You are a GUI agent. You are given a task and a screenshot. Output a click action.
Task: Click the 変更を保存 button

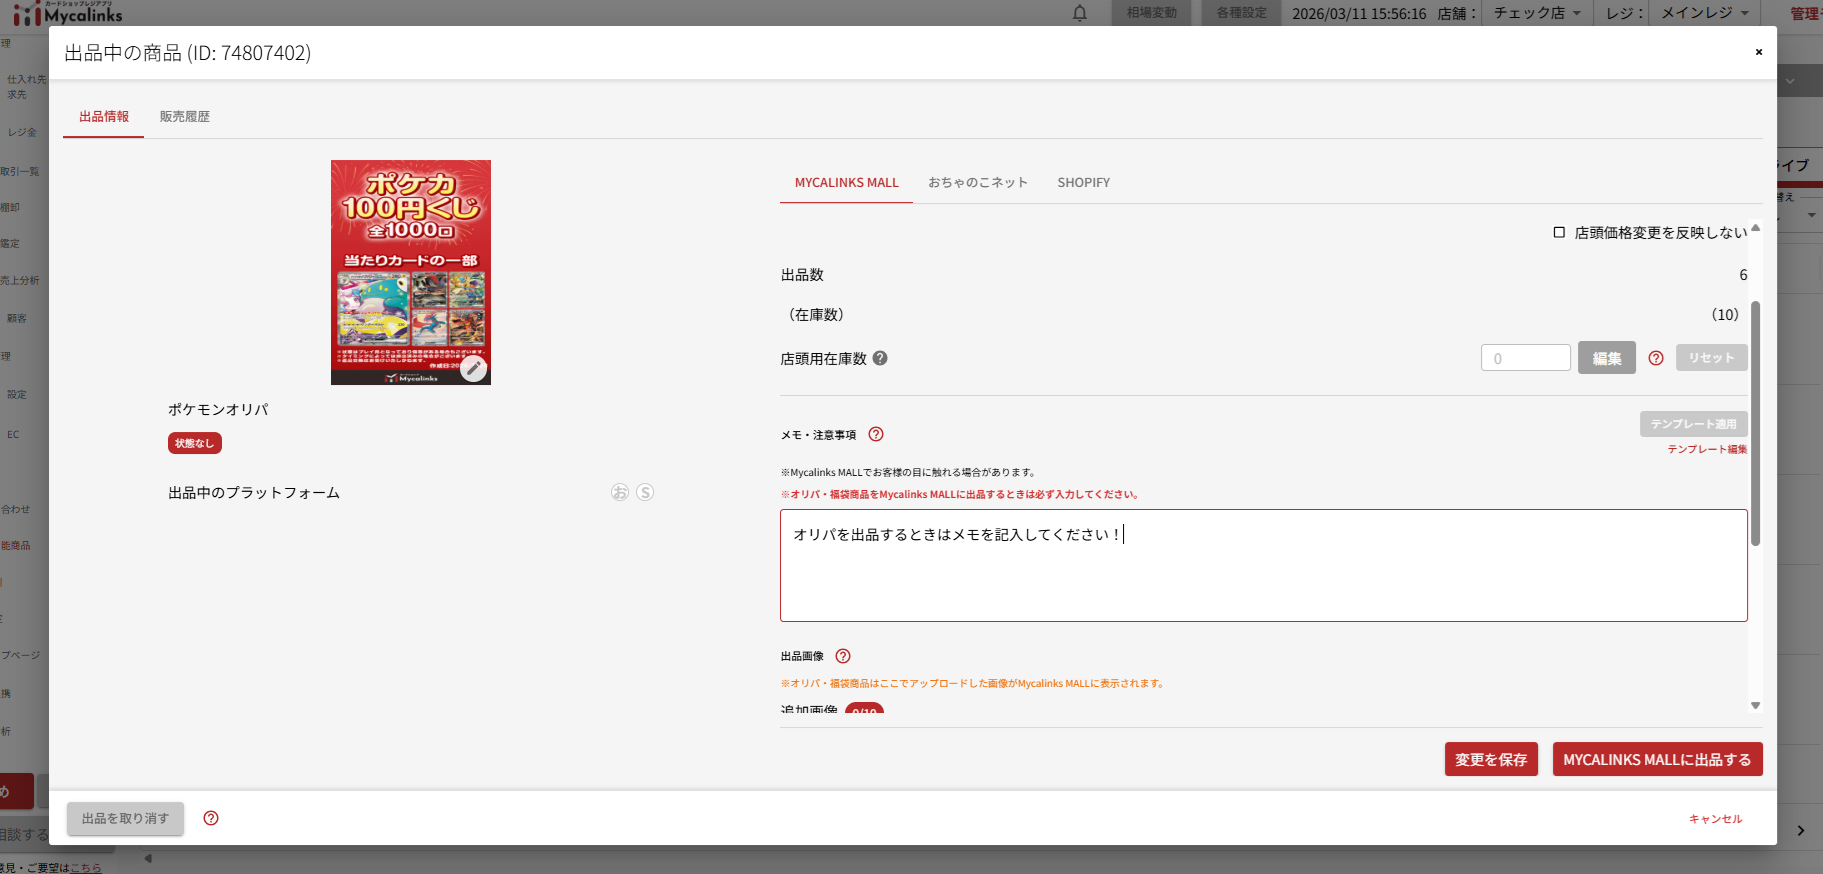(1490, 760)
